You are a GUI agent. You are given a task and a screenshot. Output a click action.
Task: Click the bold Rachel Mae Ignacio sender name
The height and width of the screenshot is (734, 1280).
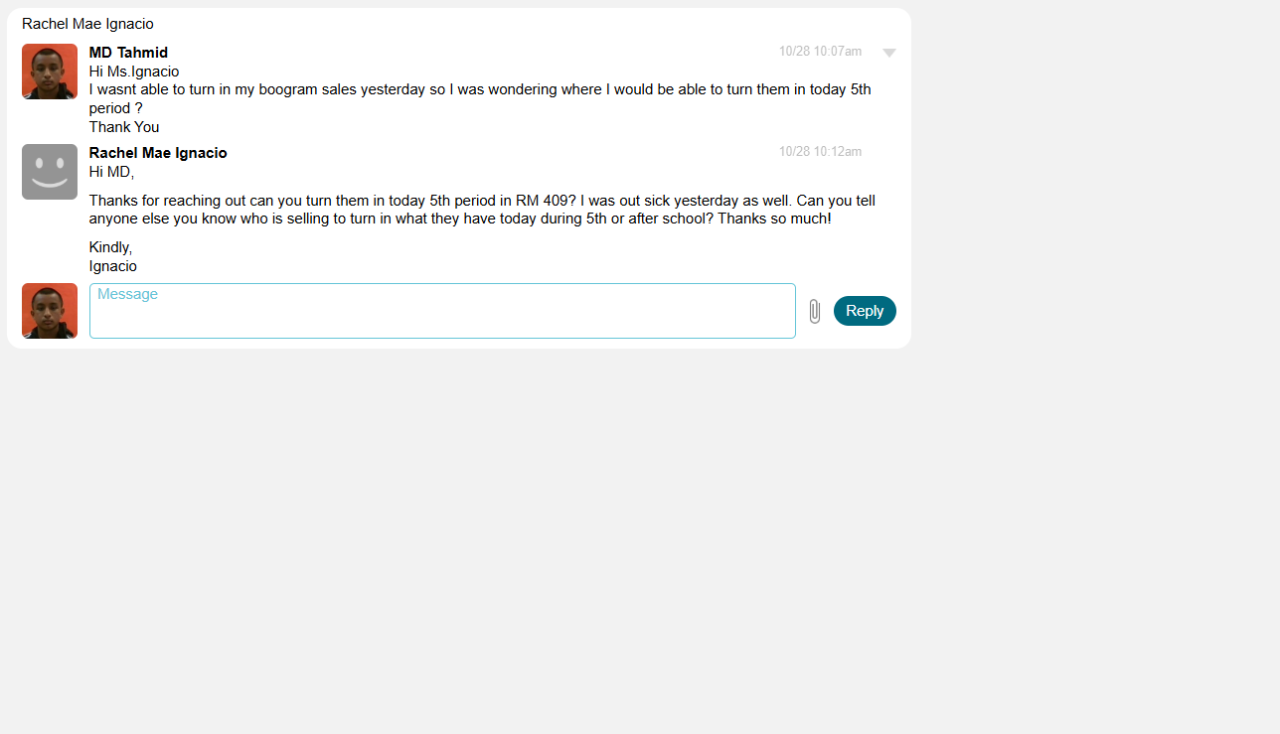pyautogui.click(x=158, y=153)
